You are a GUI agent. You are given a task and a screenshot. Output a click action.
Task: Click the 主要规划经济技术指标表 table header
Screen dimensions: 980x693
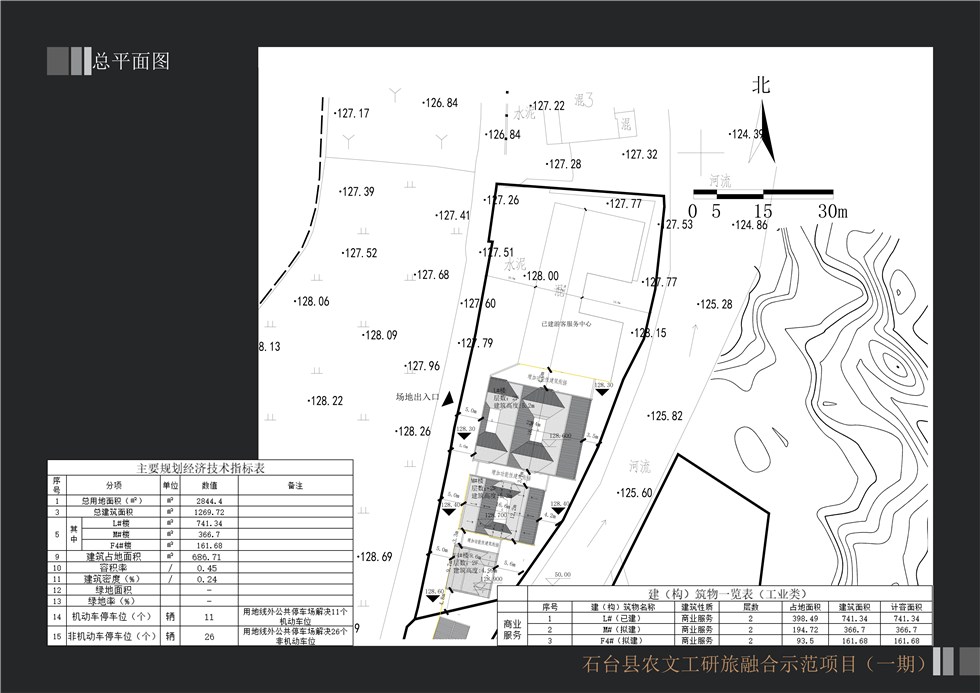click(200, 468)
